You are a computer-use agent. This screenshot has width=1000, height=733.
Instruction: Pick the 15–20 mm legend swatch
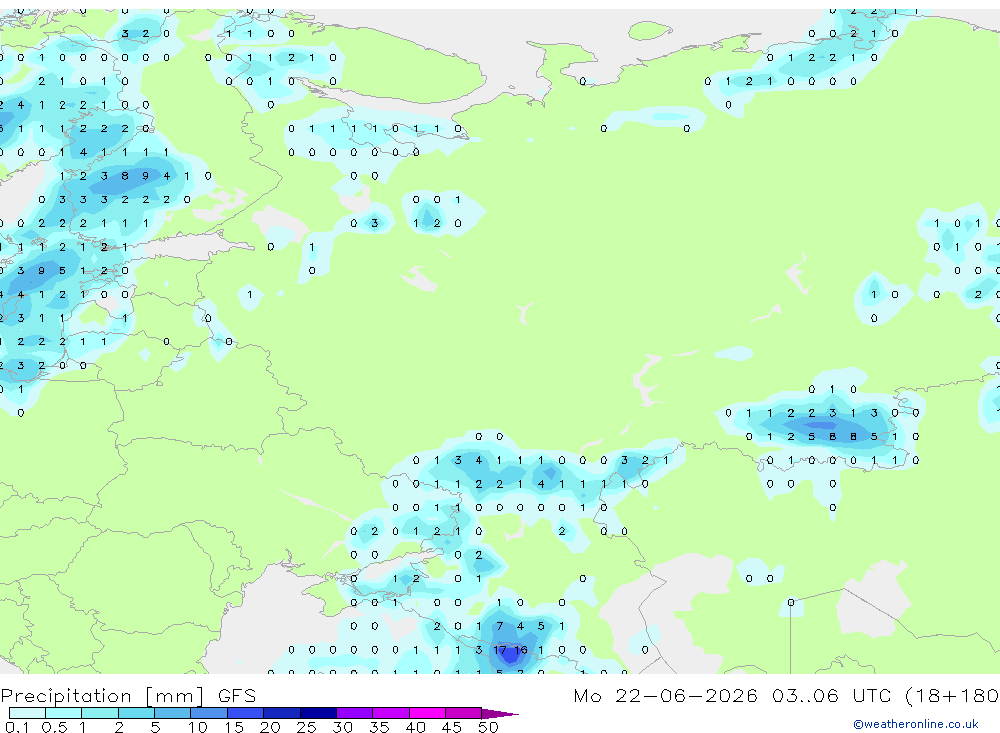[x=246, y=713]
